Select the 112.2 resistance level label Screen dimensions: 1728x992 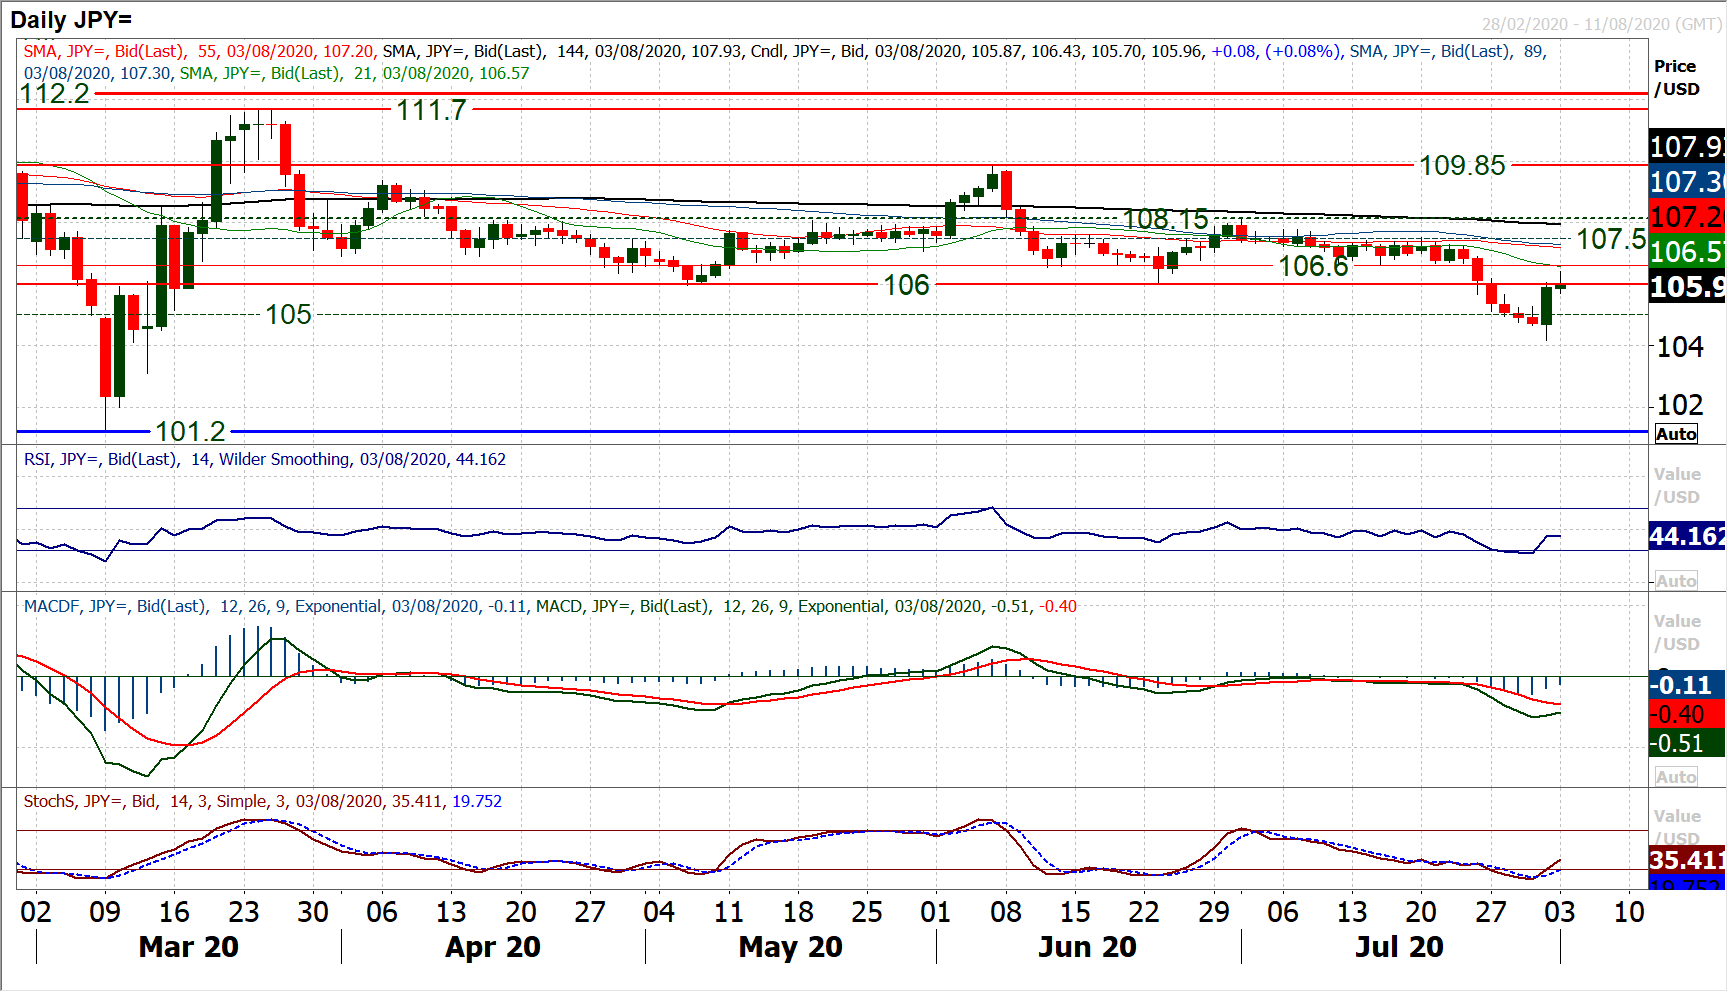click(x=55, y=94)
